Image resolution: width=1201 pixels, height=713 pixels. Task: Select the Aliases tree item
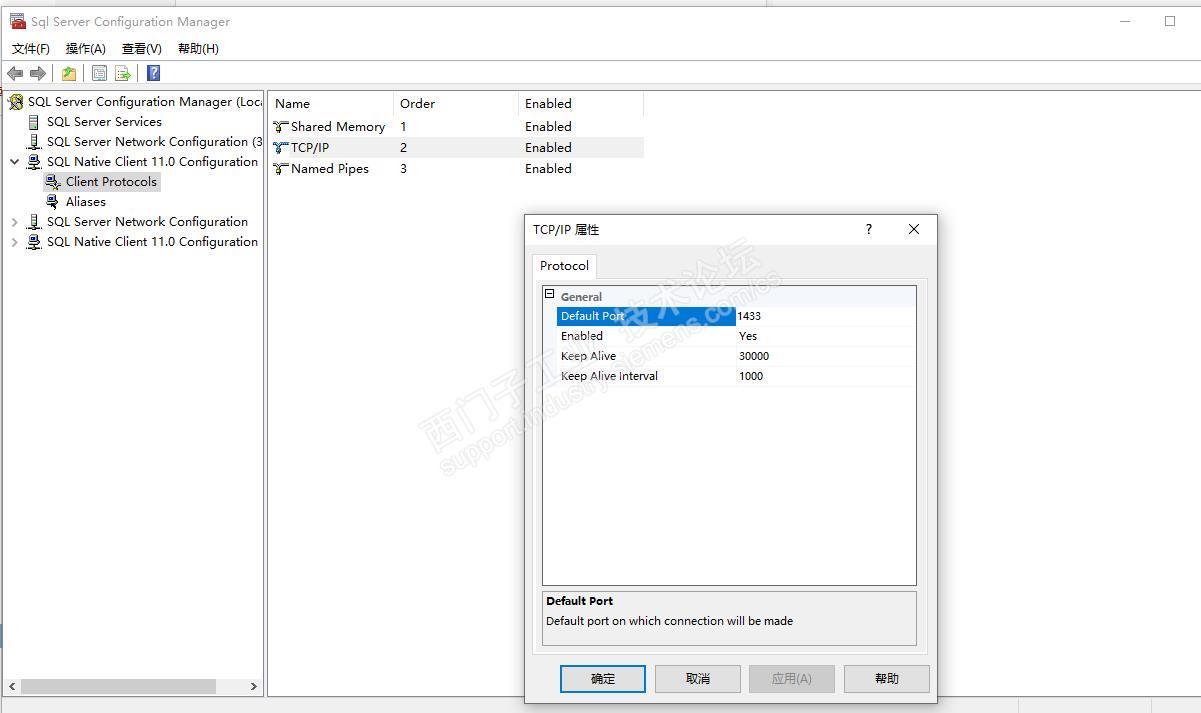coord(86,202)
